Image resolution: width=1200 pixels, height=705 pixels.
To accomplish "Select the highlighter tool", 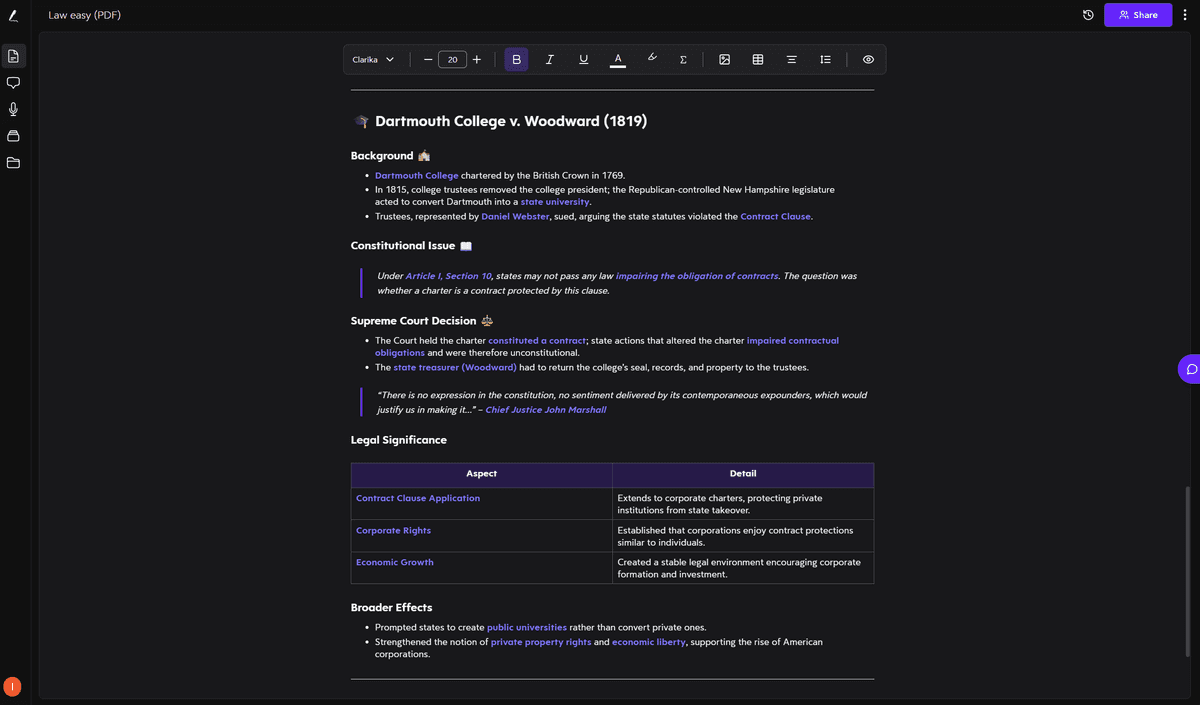I will 651,59.
